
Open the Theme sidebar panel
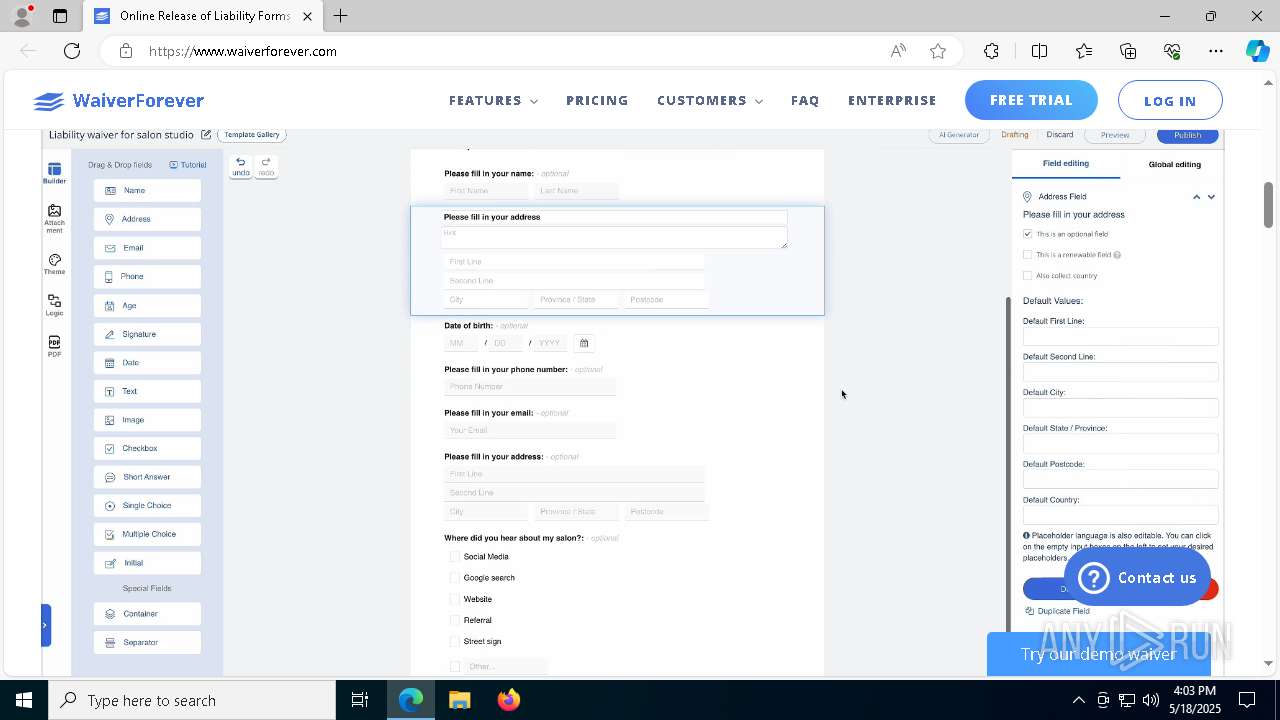54,264
